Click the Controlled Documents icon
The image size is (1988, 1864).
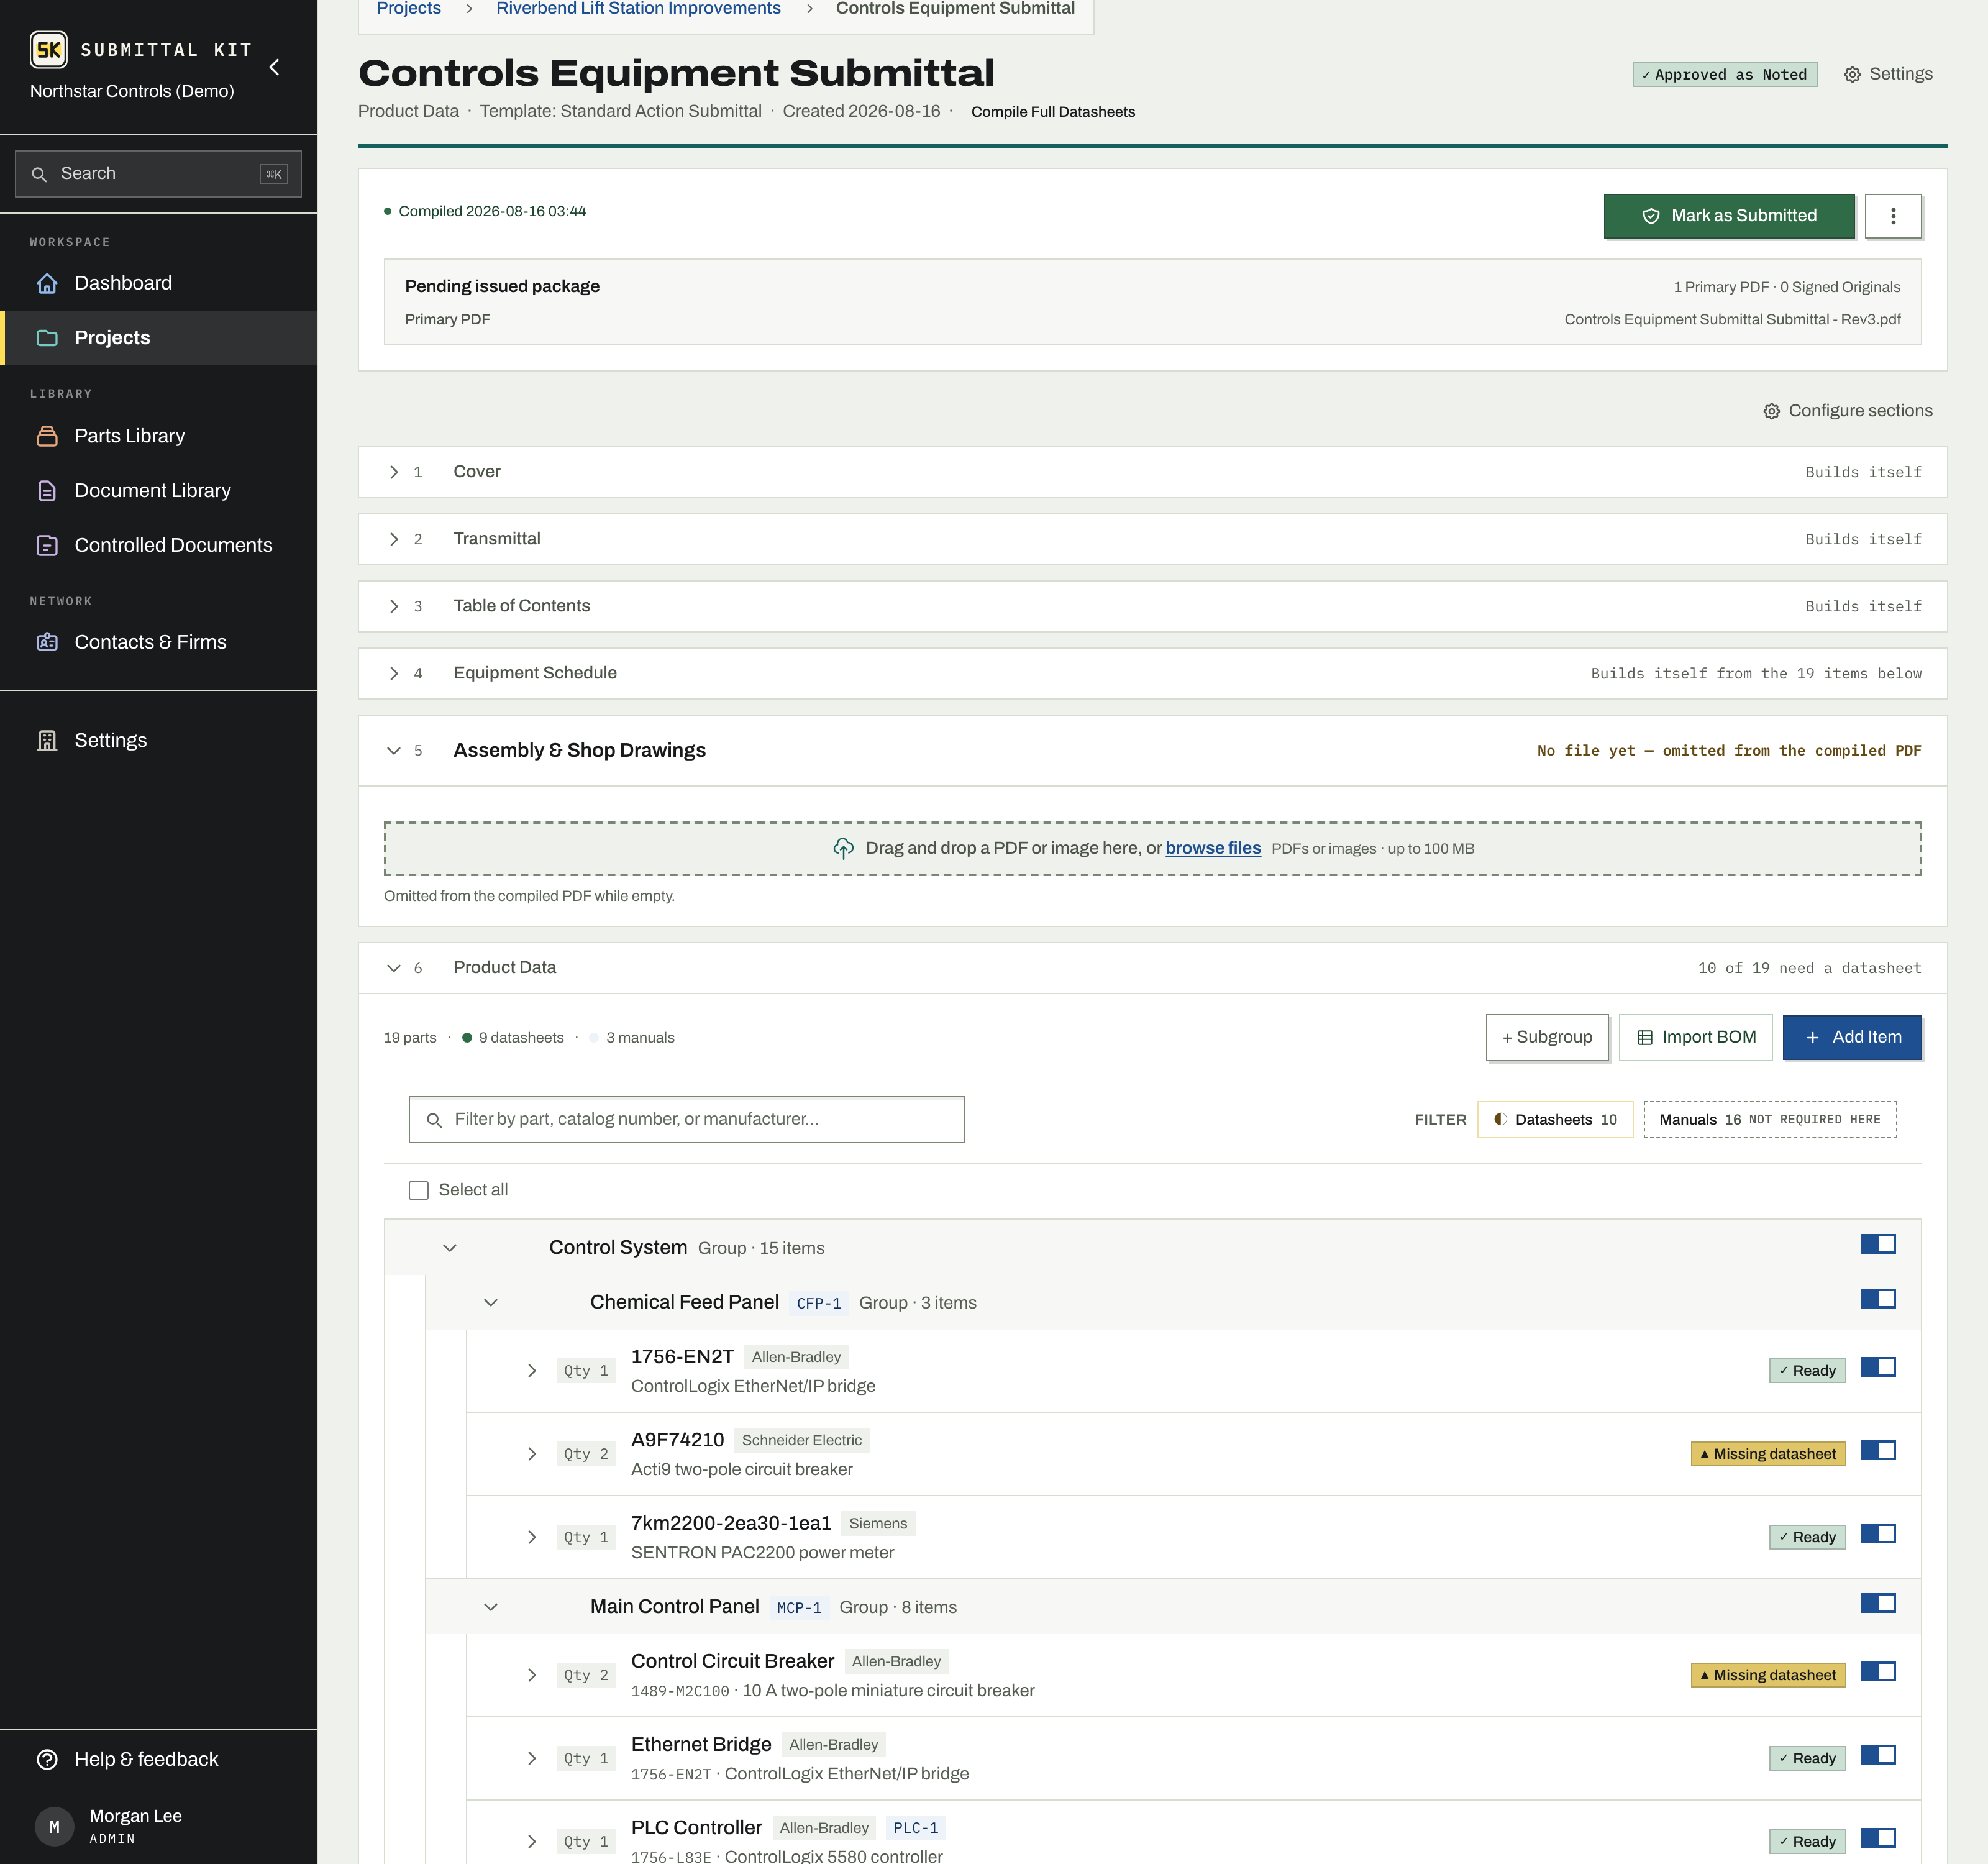(47, 545)
